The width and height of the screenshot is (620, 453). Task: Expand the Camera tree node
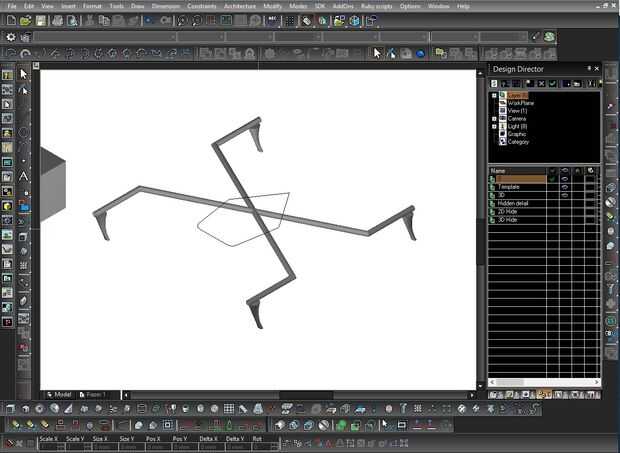coord(494,119)
